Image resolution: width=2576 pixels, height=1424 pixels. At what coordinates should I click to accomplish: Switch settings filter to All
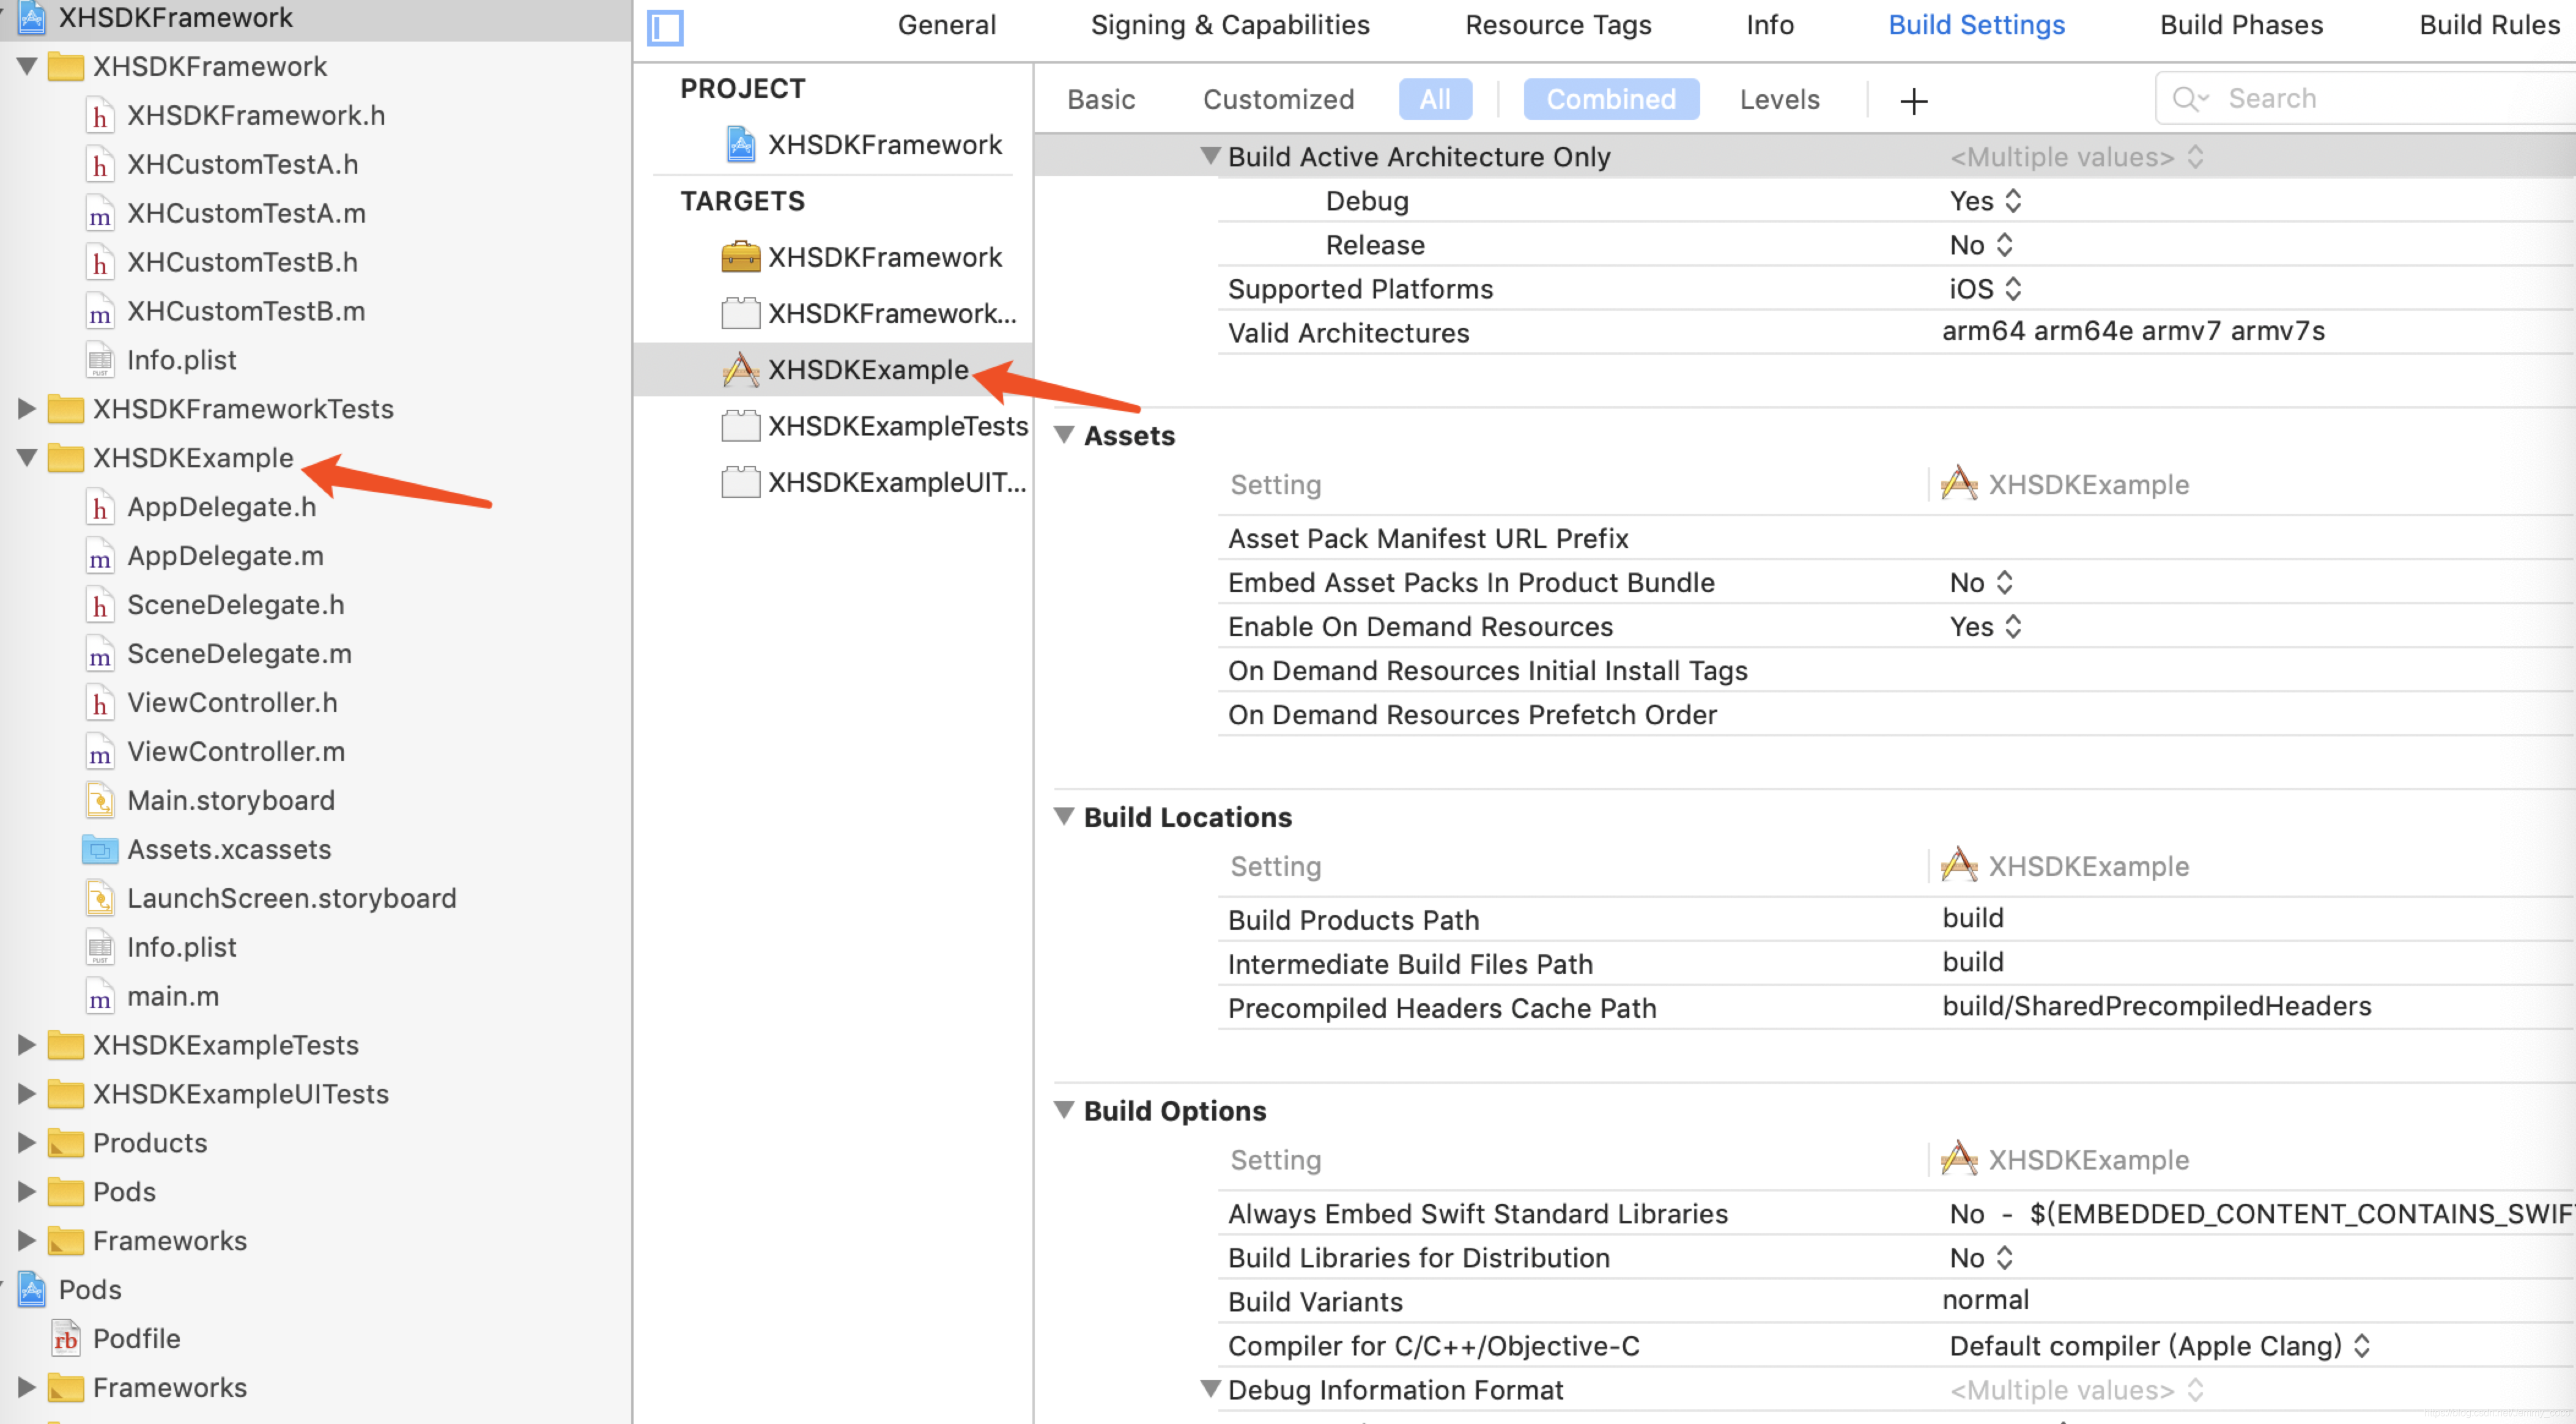(x=1434, y=99)
